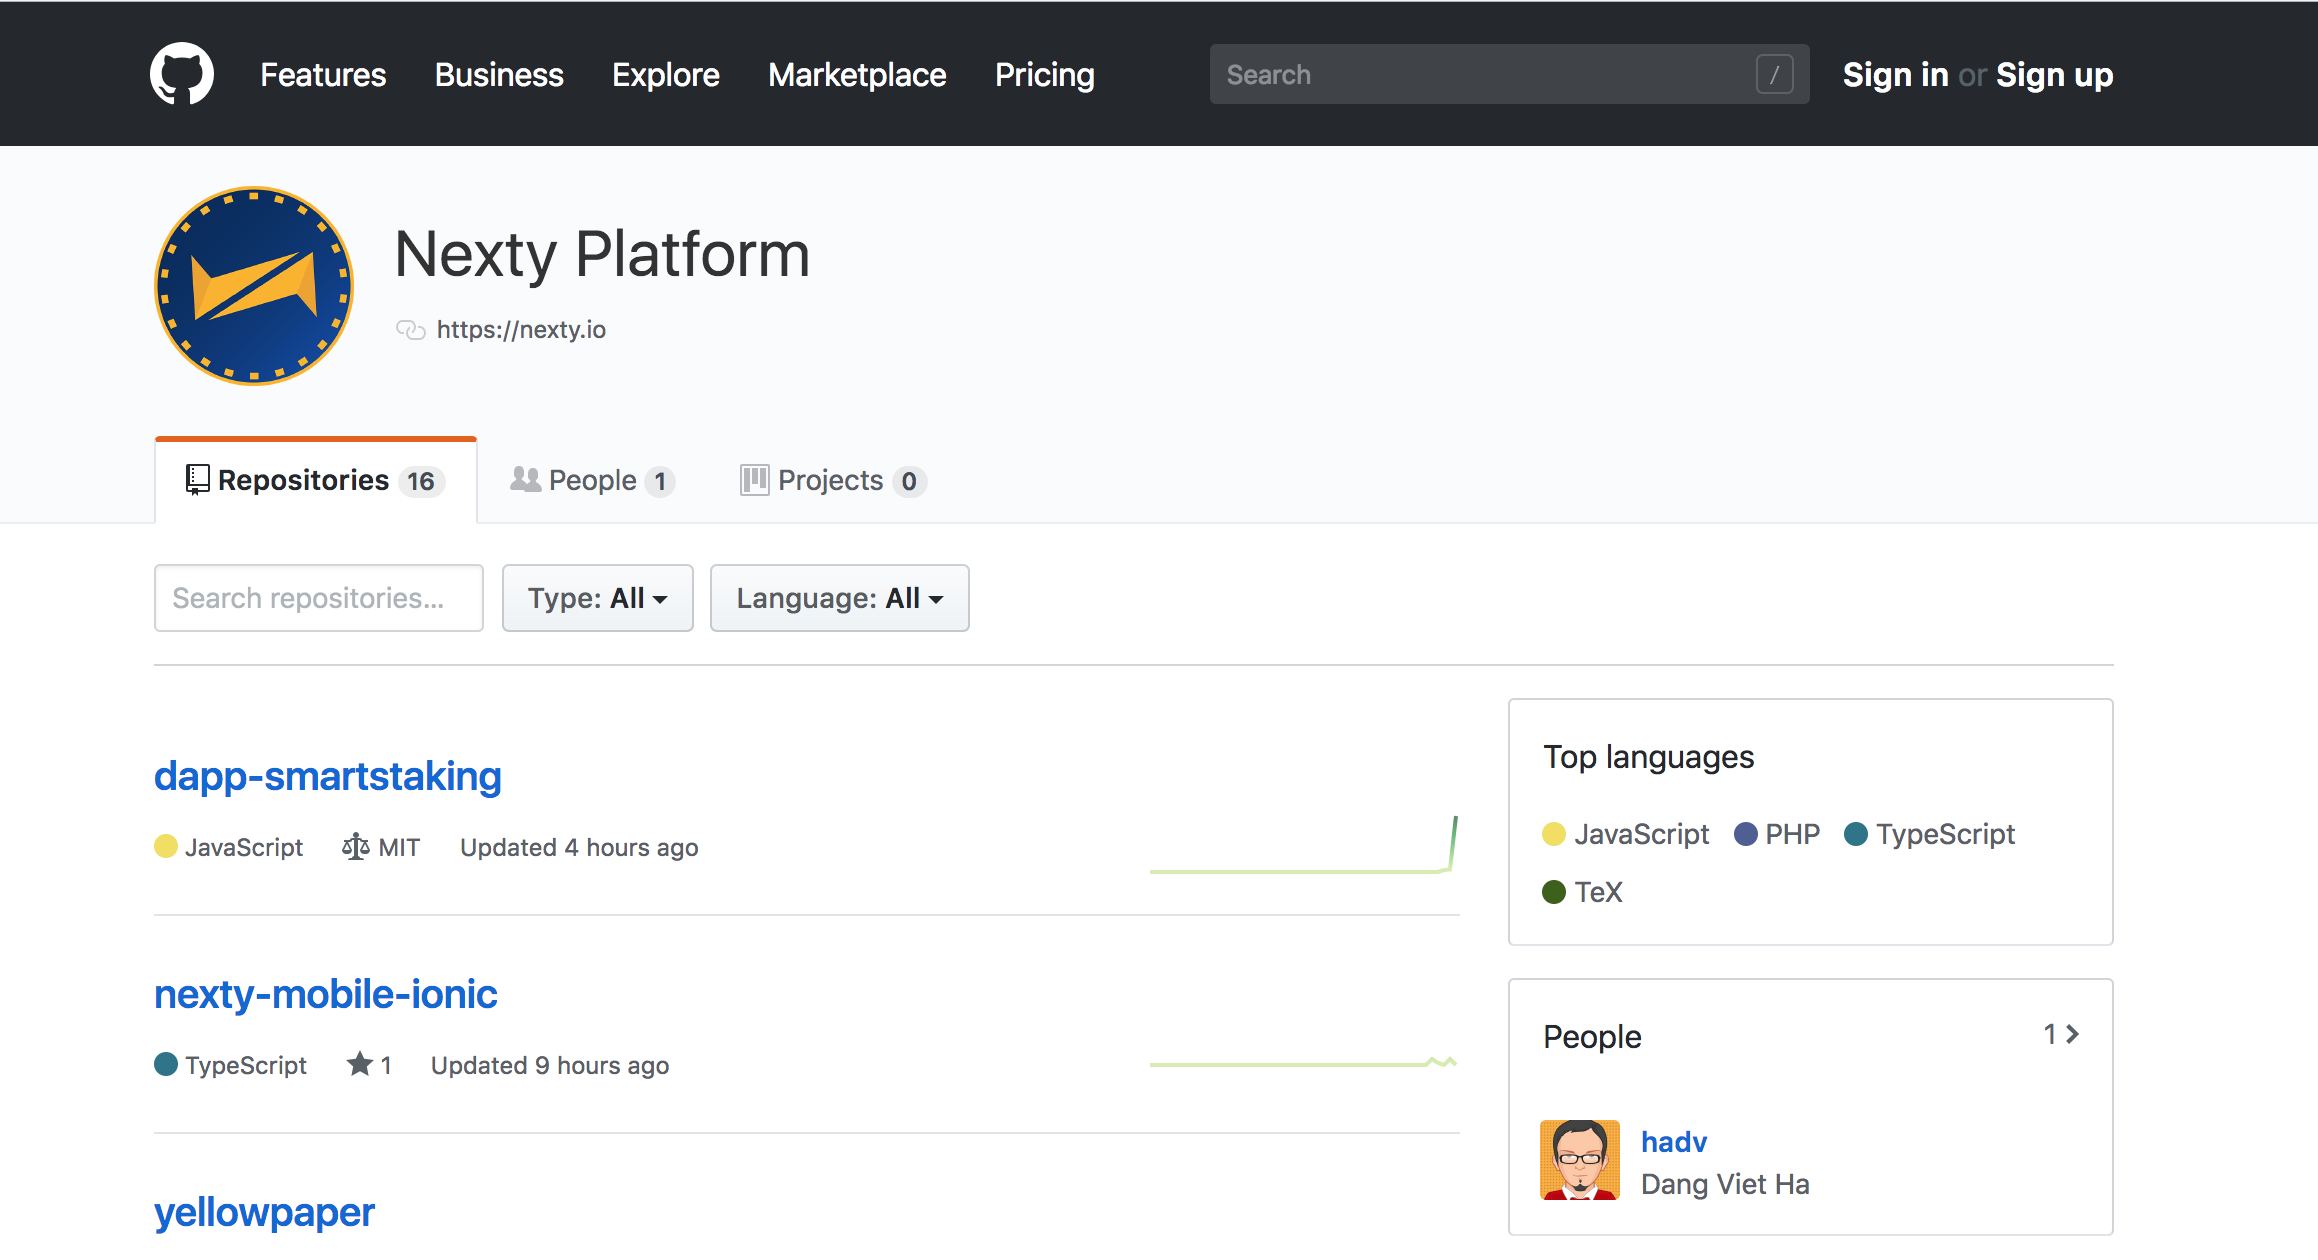This screenshot has width=2318, height=1260.
Task: Open the yellowpaper repository link
Action: tap(264, 1212)
